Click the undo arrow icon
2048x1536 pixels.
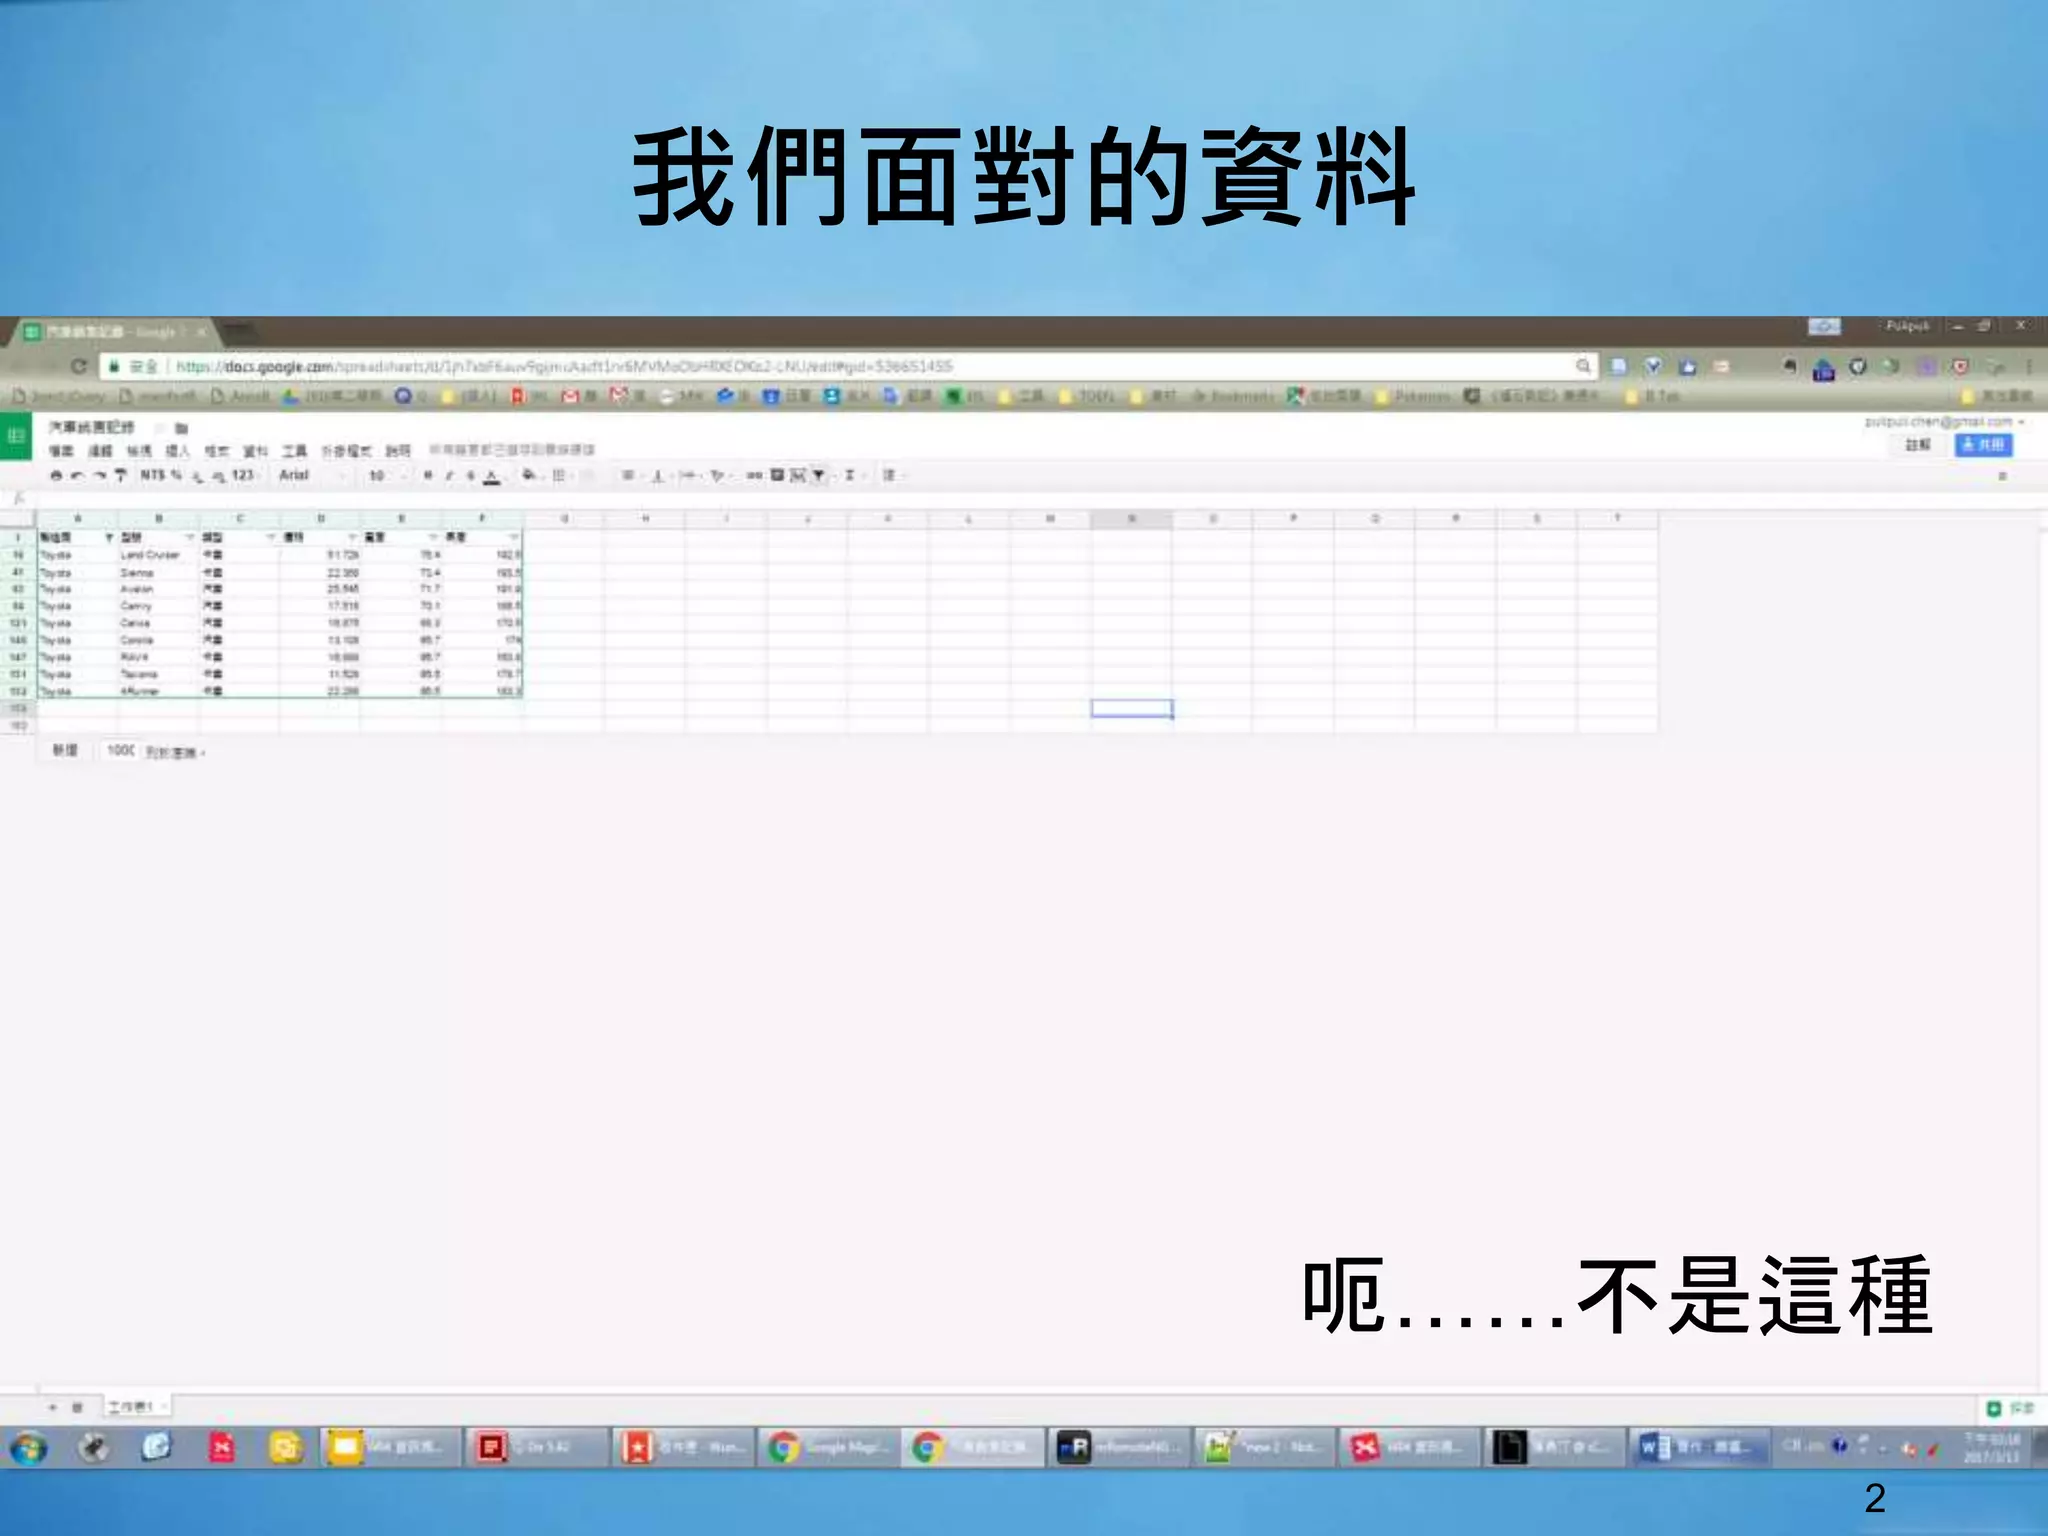pyautogui.click(x=77, y=476)
